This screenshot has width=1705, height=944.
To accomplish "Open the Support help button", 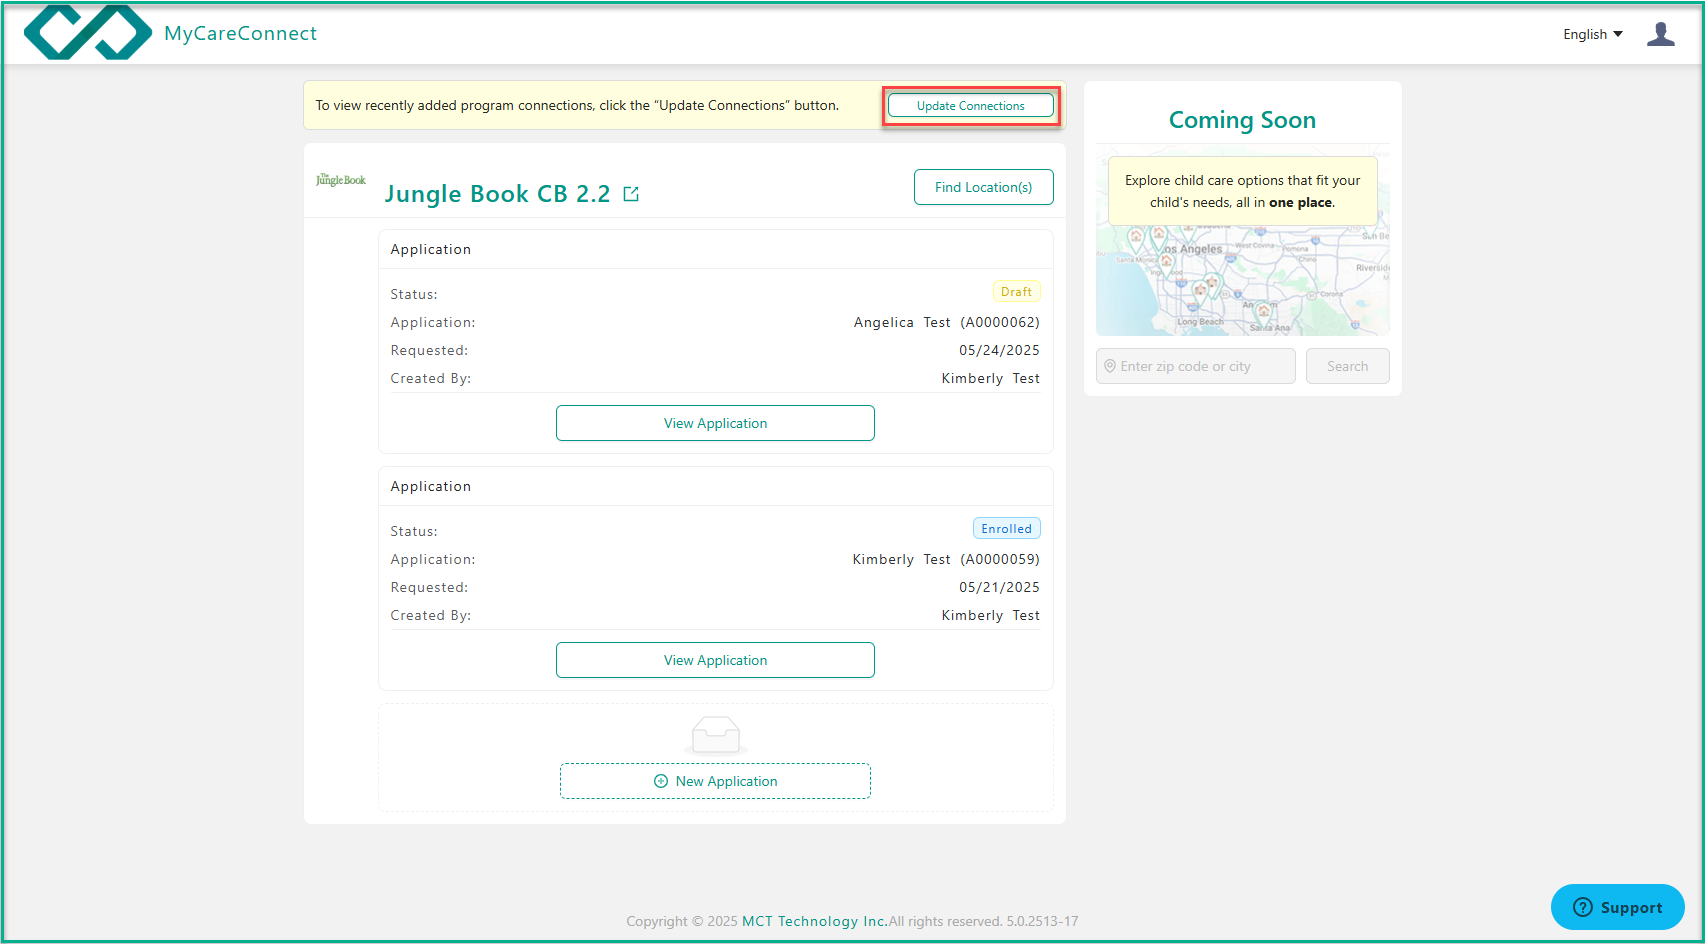I will 1617,907.
